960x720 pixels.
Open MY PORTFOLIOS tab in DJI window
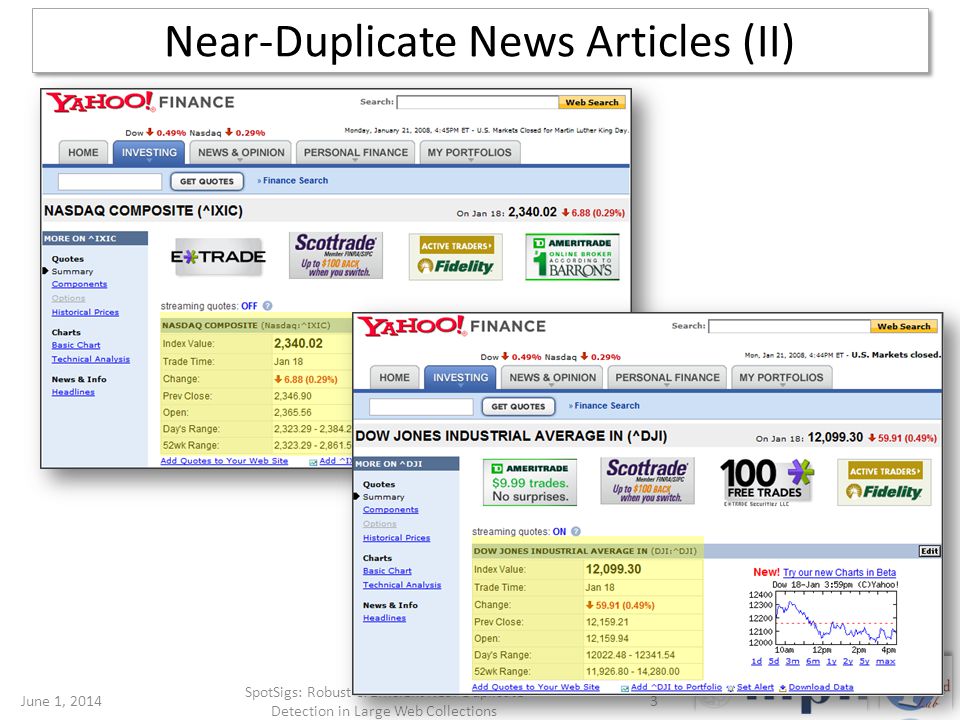click(x=781, y=378)
